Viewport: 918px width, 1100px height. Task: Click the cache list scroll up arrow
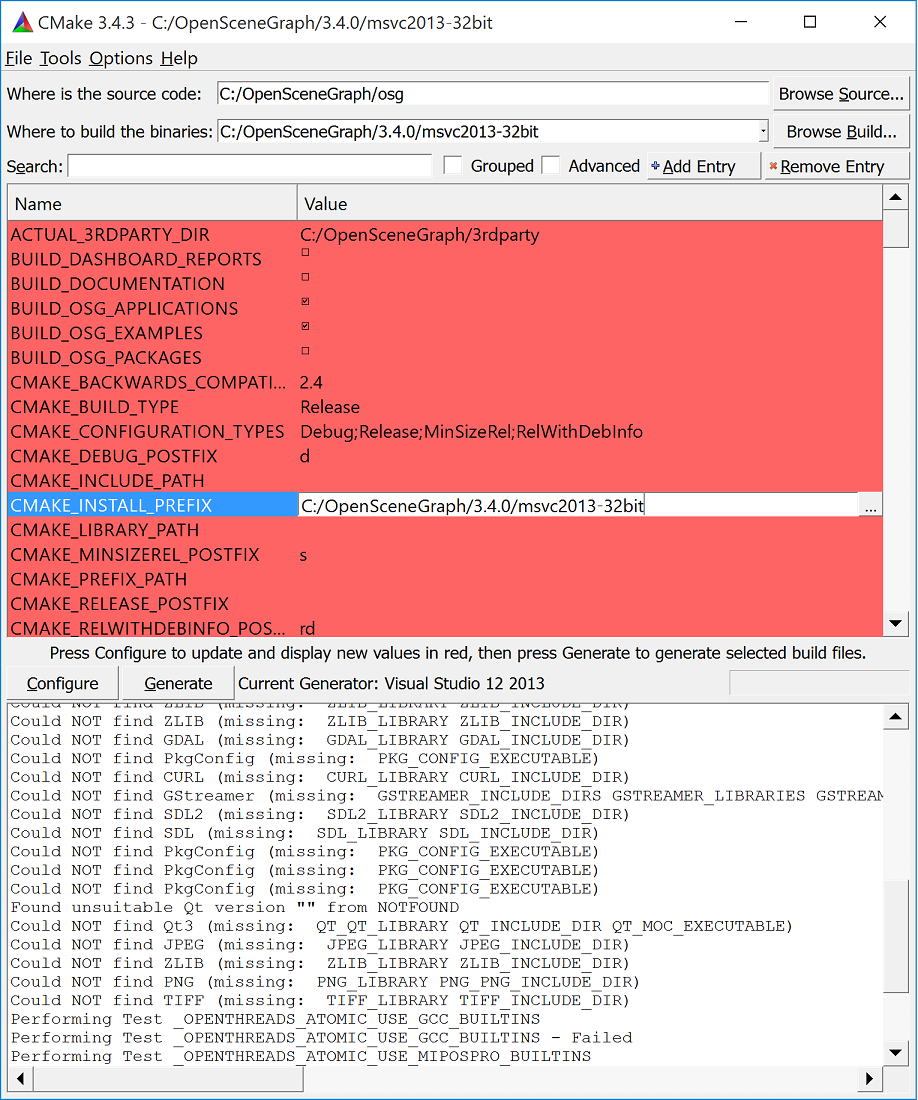coord(896,197)
